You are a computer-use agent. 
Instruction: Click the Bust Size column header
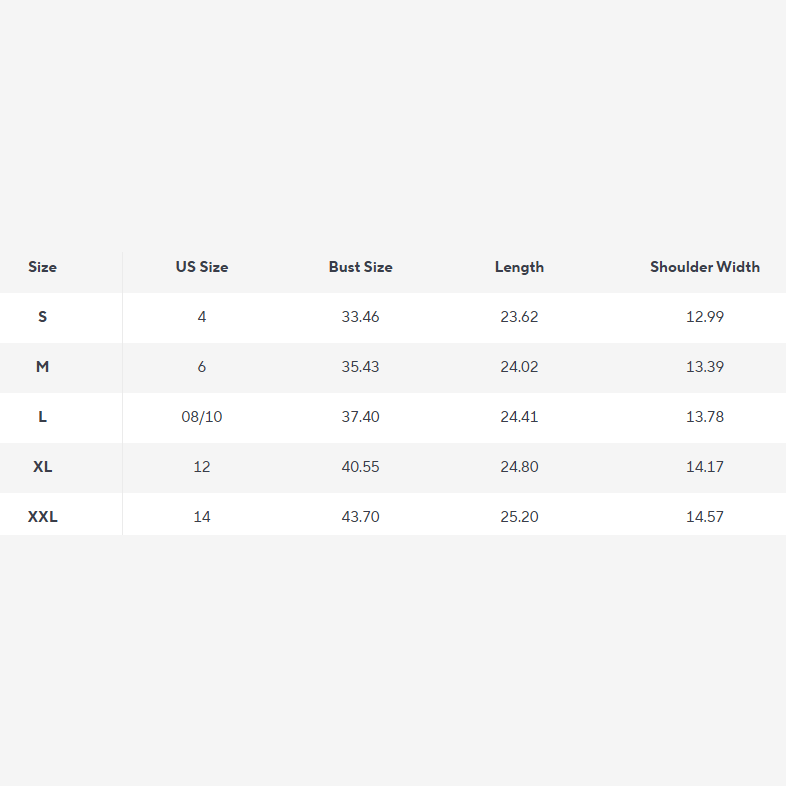tap(360, 267)
